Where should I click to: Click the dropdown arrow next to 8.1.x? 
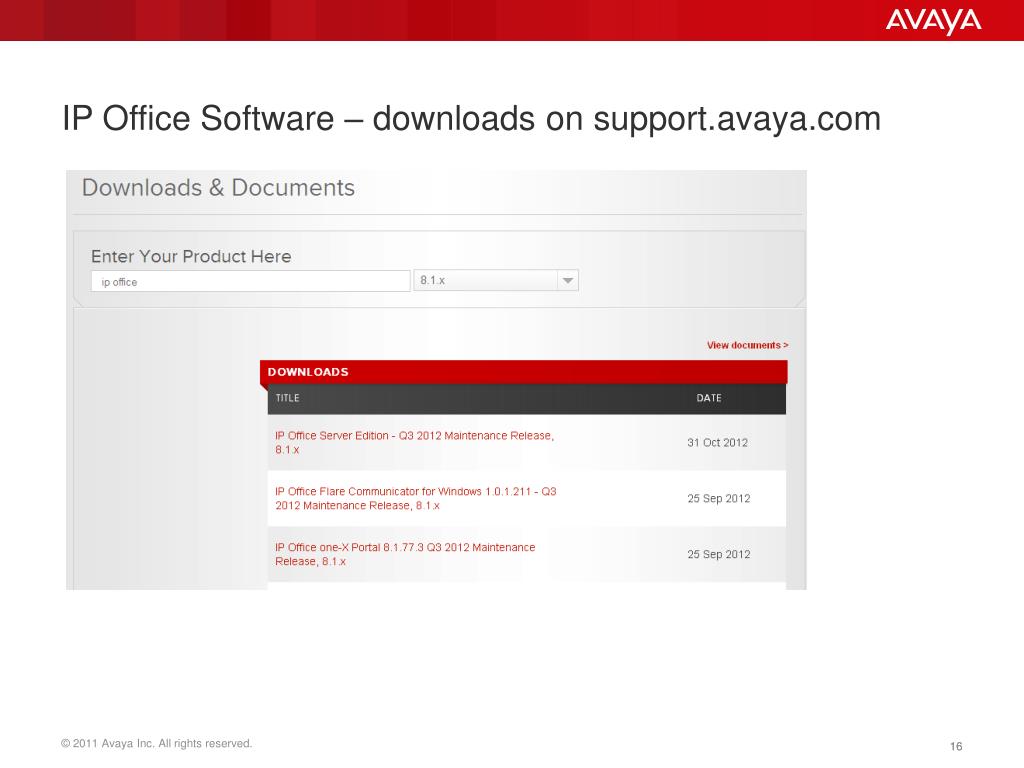point(568,280)
